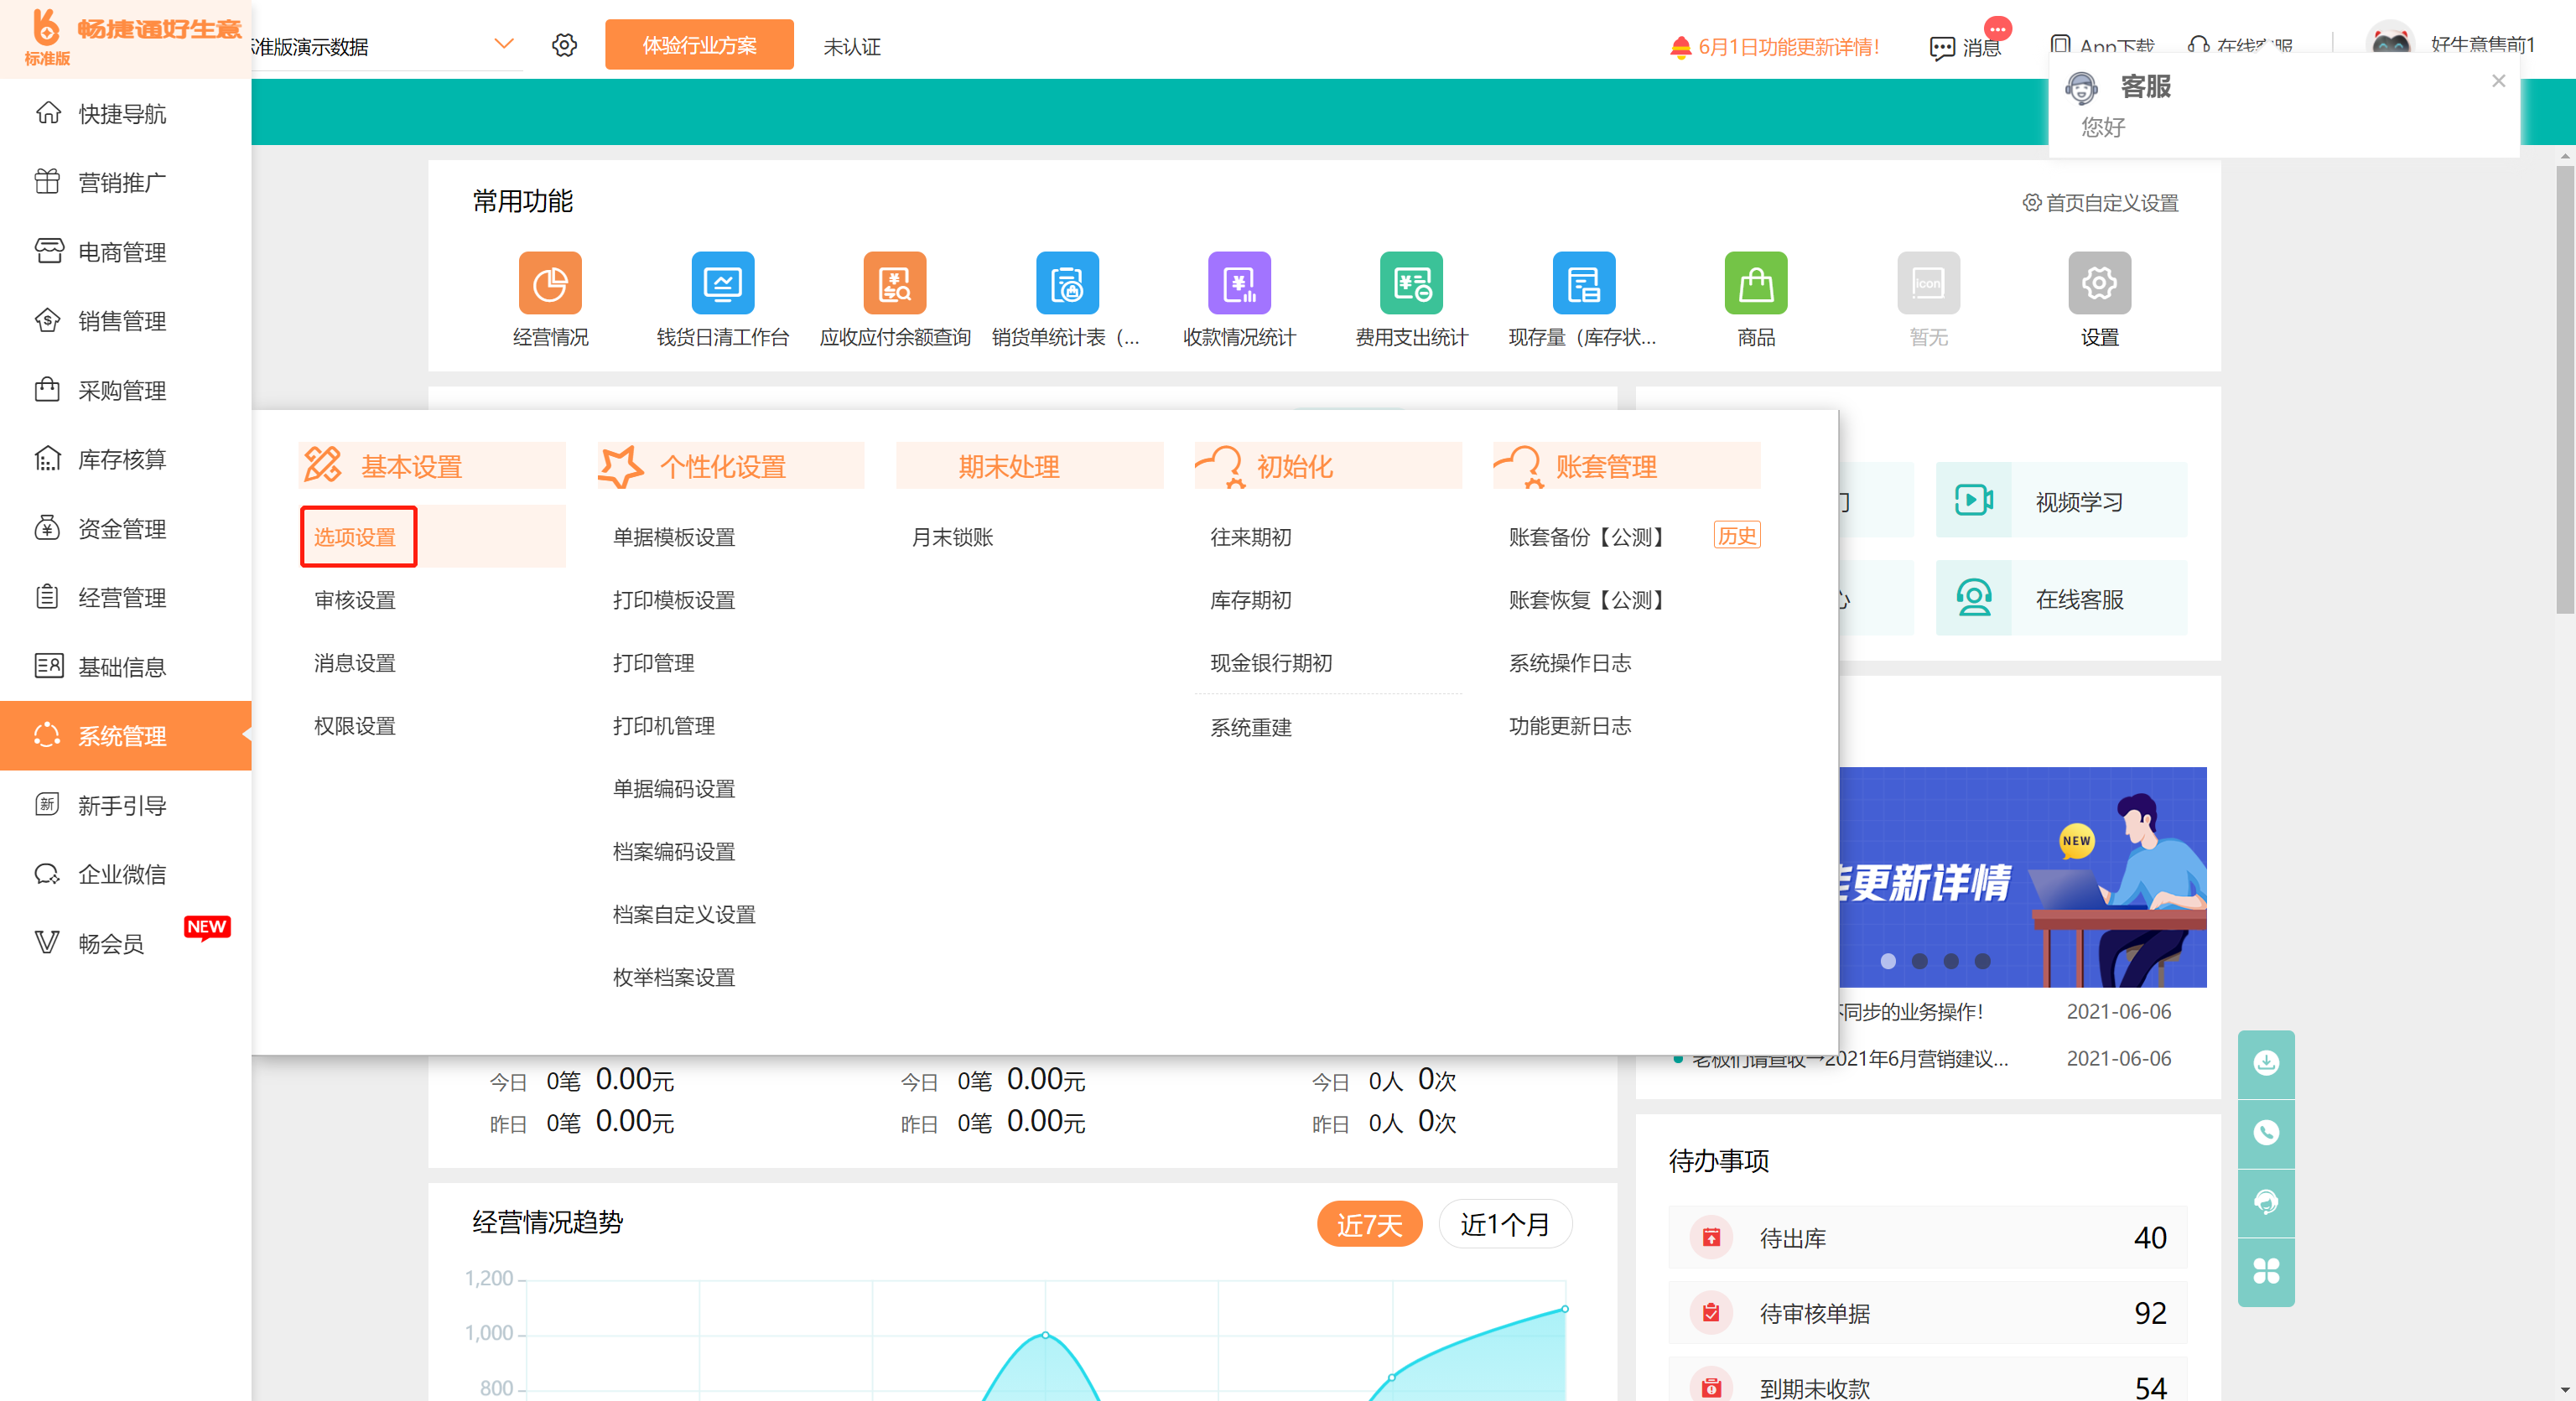Open 打印模板设置 menu entry
The image size is (2576, 1401).
coord(674,600)
